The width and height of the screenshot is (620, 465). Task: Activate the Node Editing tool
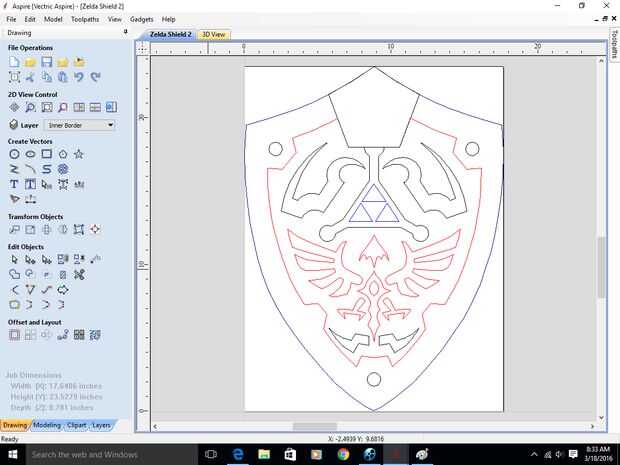30,259
